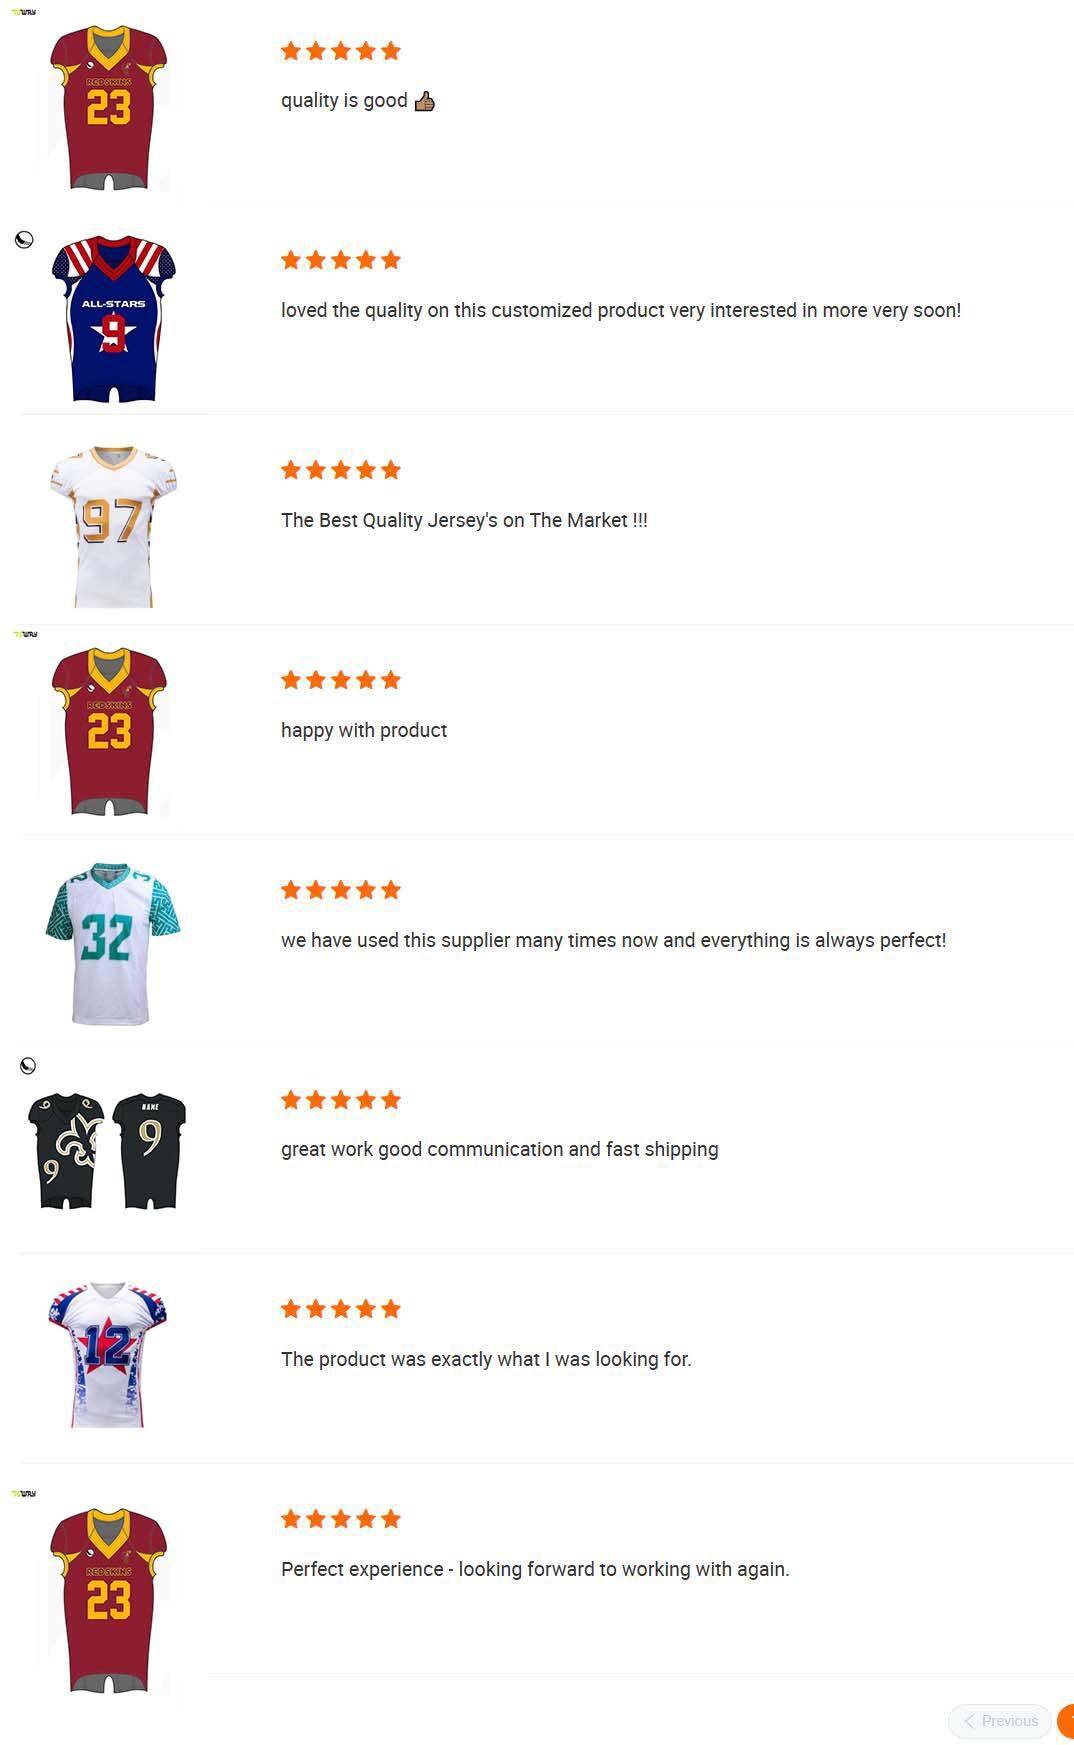Click a star in the 'happy with product' rating

[340, 679]
